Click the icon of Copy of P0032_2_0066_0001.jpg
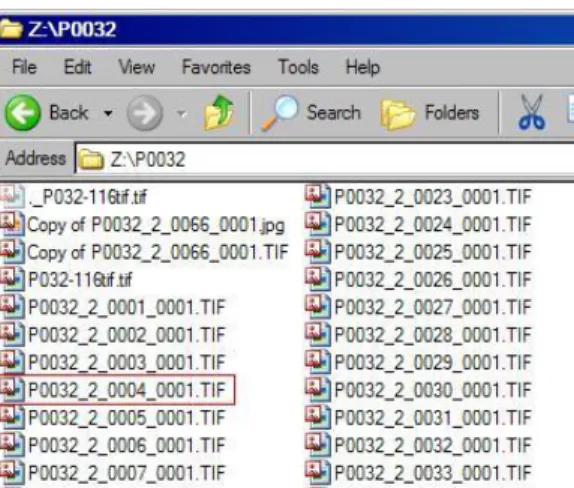 click(12, 224)
